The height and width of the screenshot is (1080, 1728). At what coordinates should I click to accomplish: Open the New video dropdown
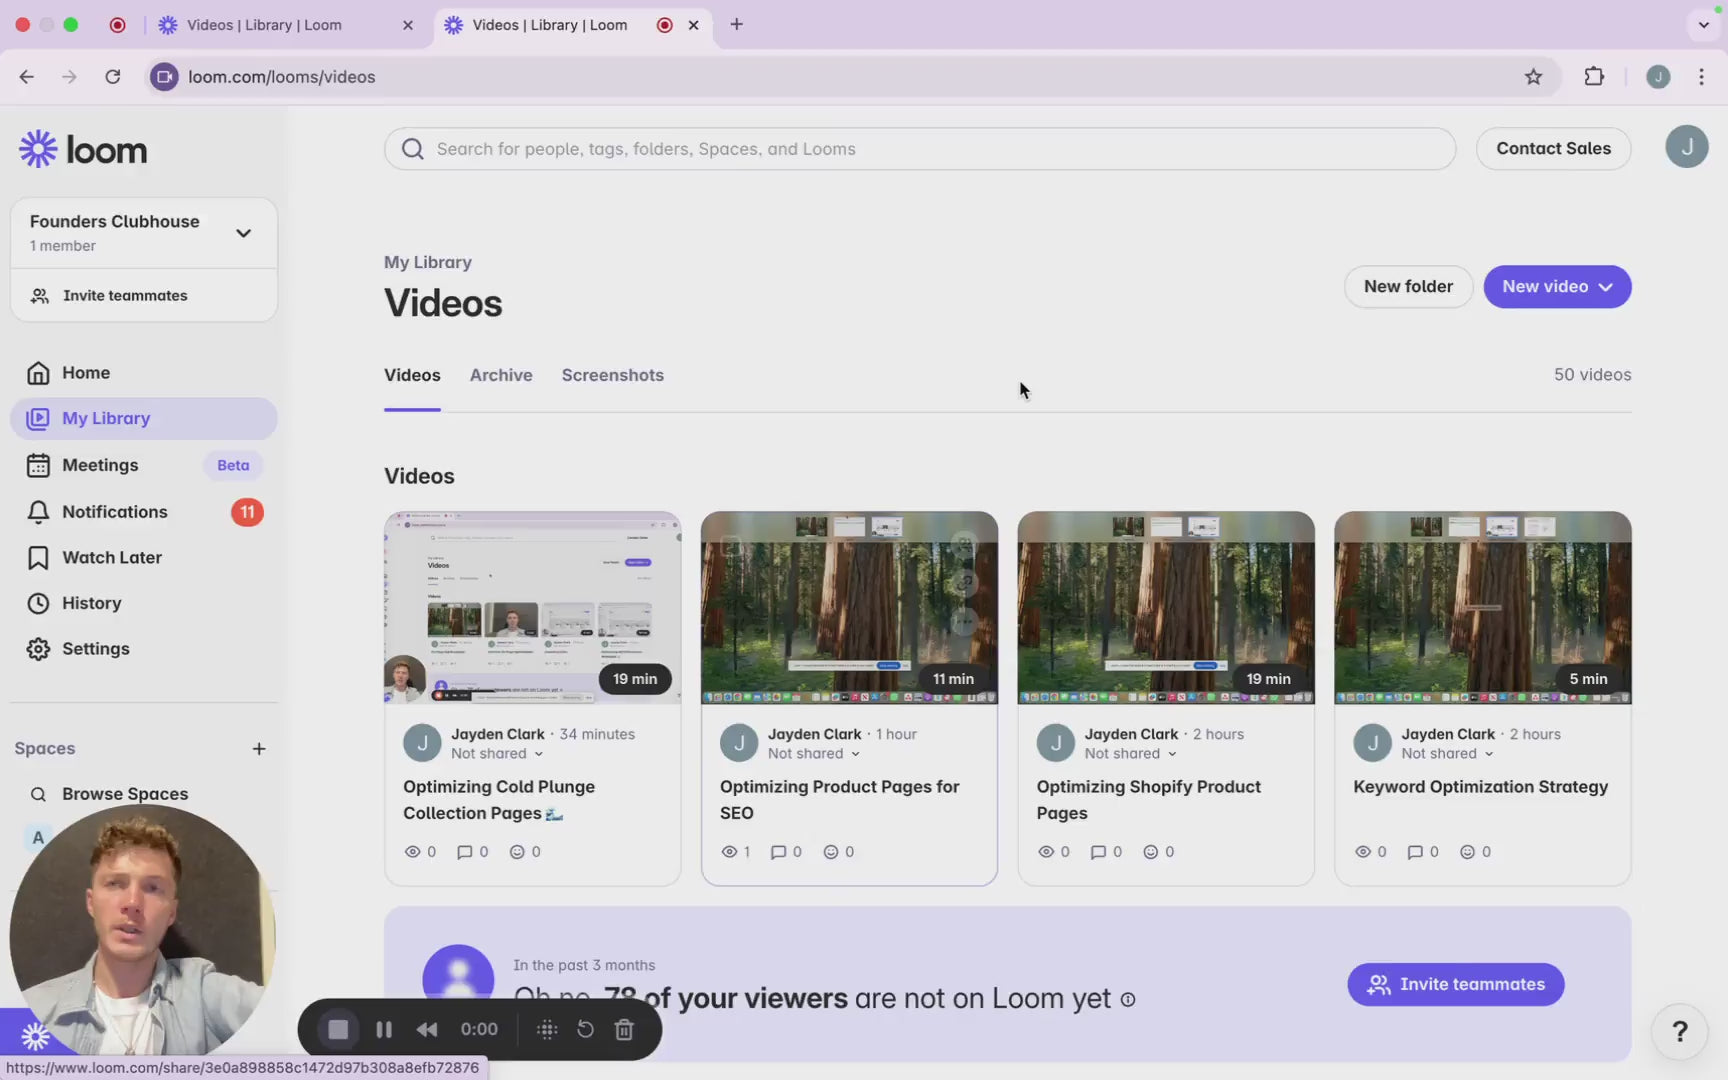[1557, 287]
